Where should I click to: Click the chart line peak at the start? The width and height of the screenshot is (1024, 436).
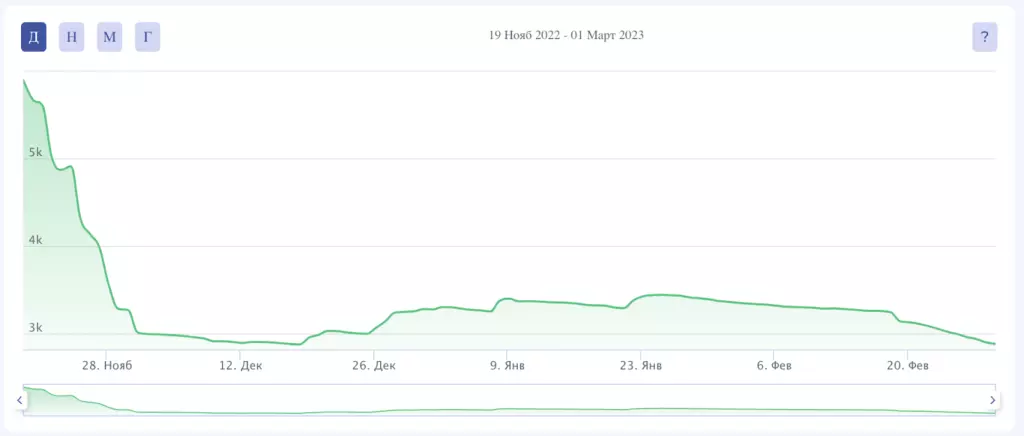[24, 80]
